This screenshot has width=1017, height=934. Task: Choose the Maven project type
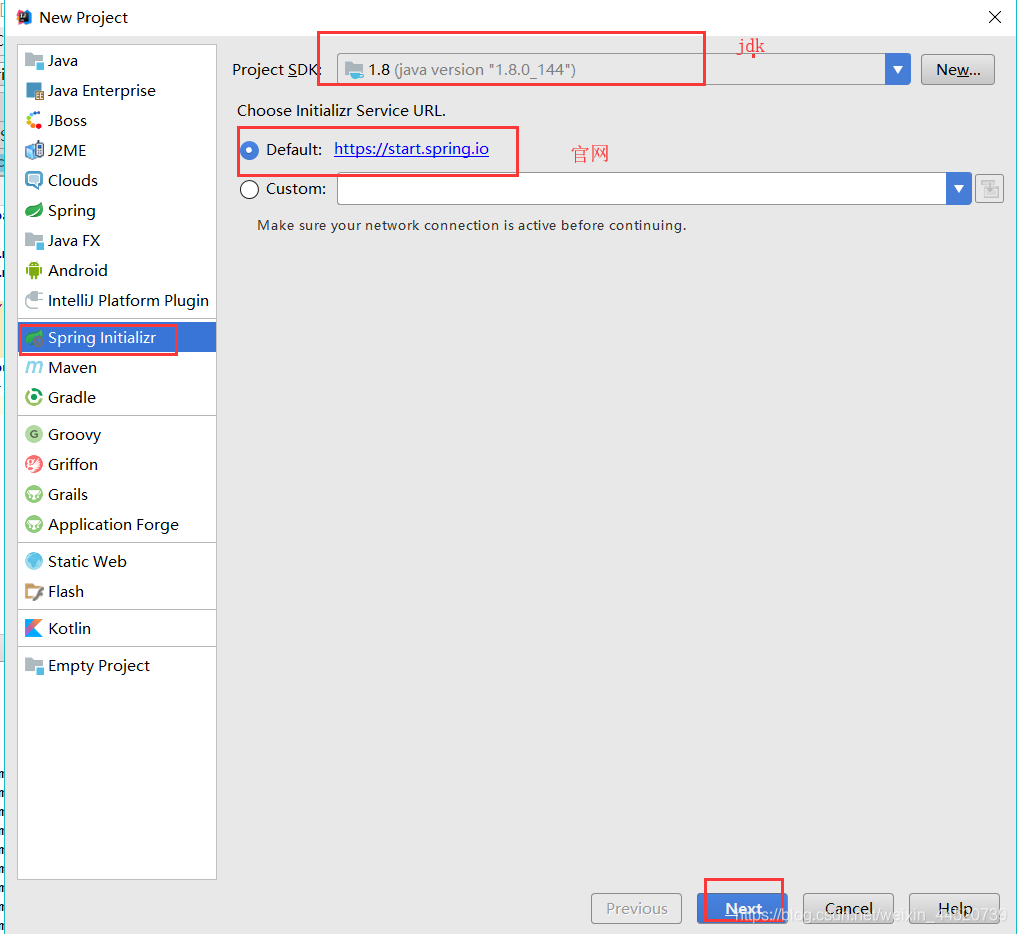coord(117,367)
